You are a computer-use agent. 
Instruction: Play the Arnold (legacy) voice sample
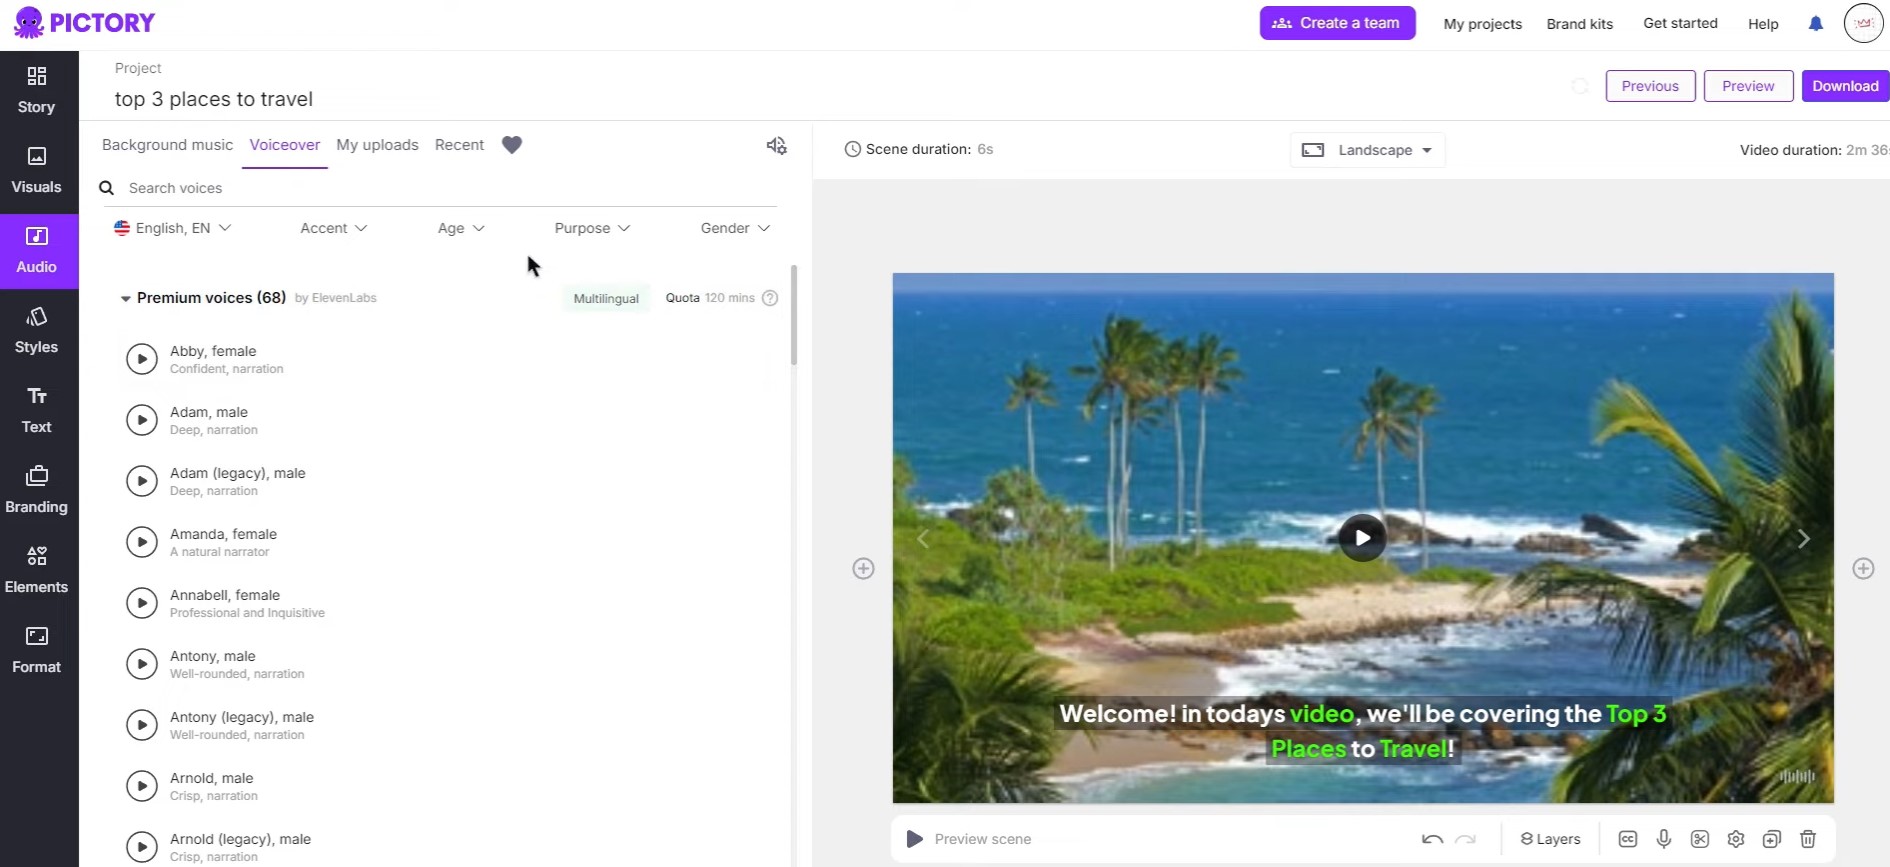click(x=142, y=847)
